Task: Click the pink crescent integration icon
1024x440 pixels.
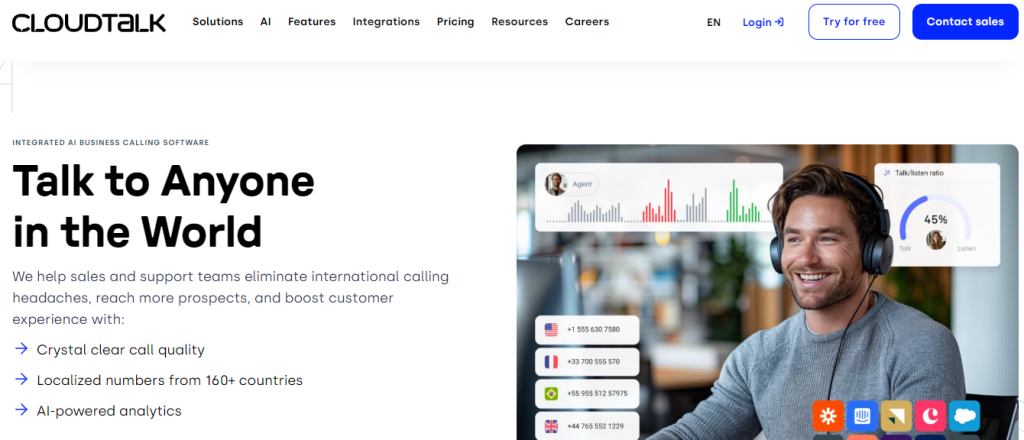Action: [x=930, y=415]
